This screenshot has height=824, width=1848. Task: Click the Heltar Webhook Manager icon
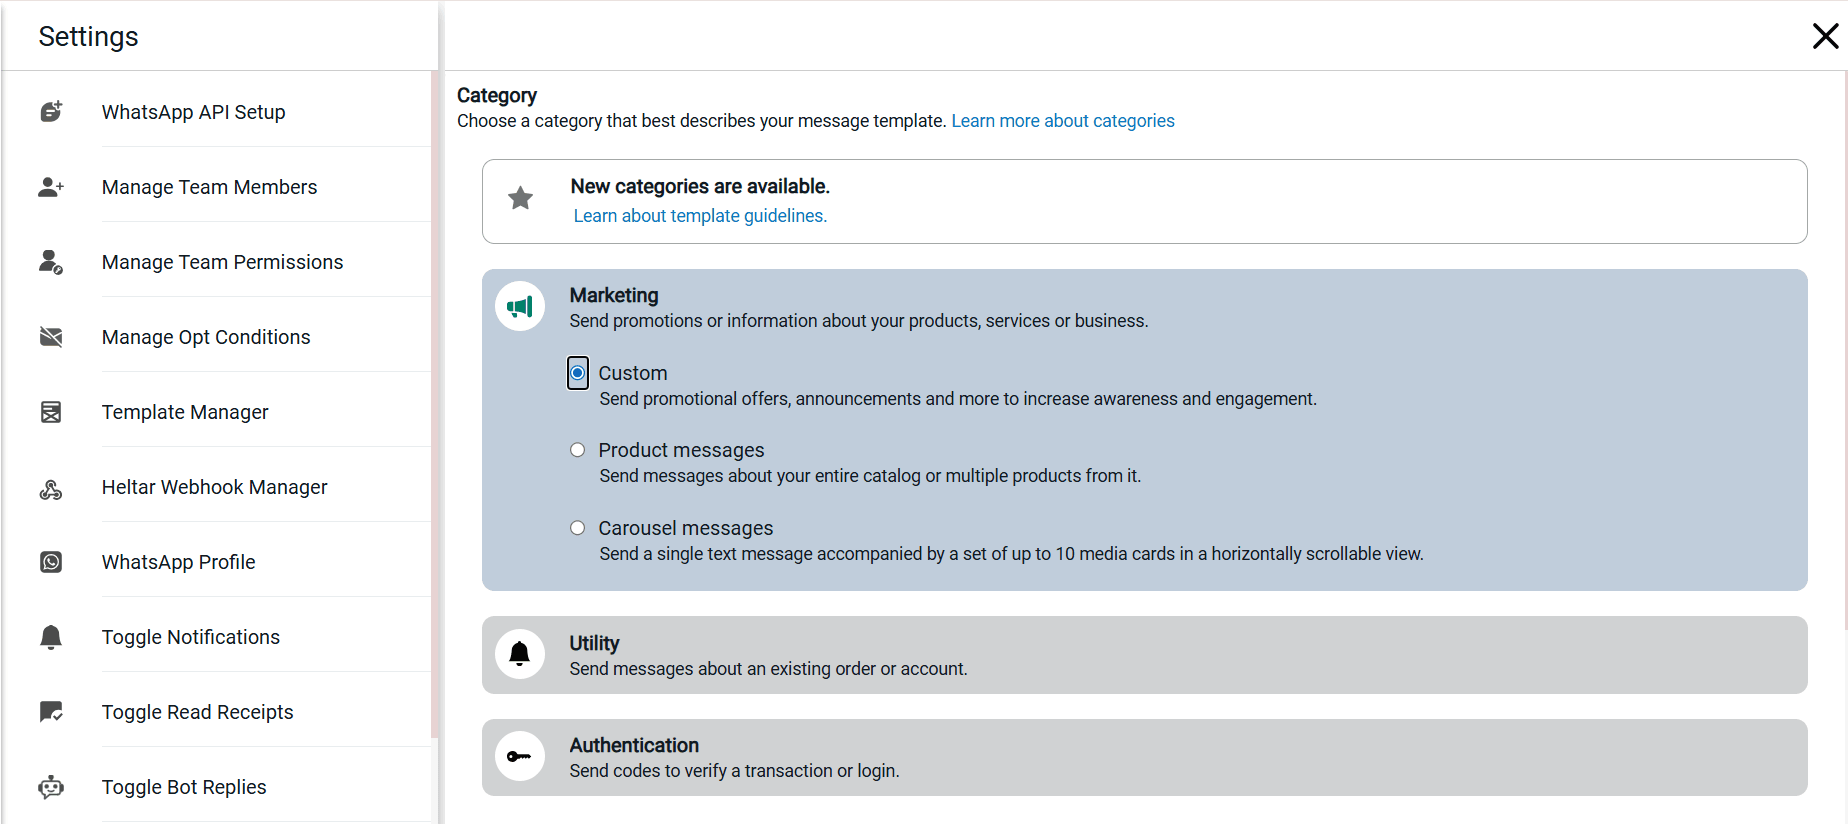tap(51, 489)
